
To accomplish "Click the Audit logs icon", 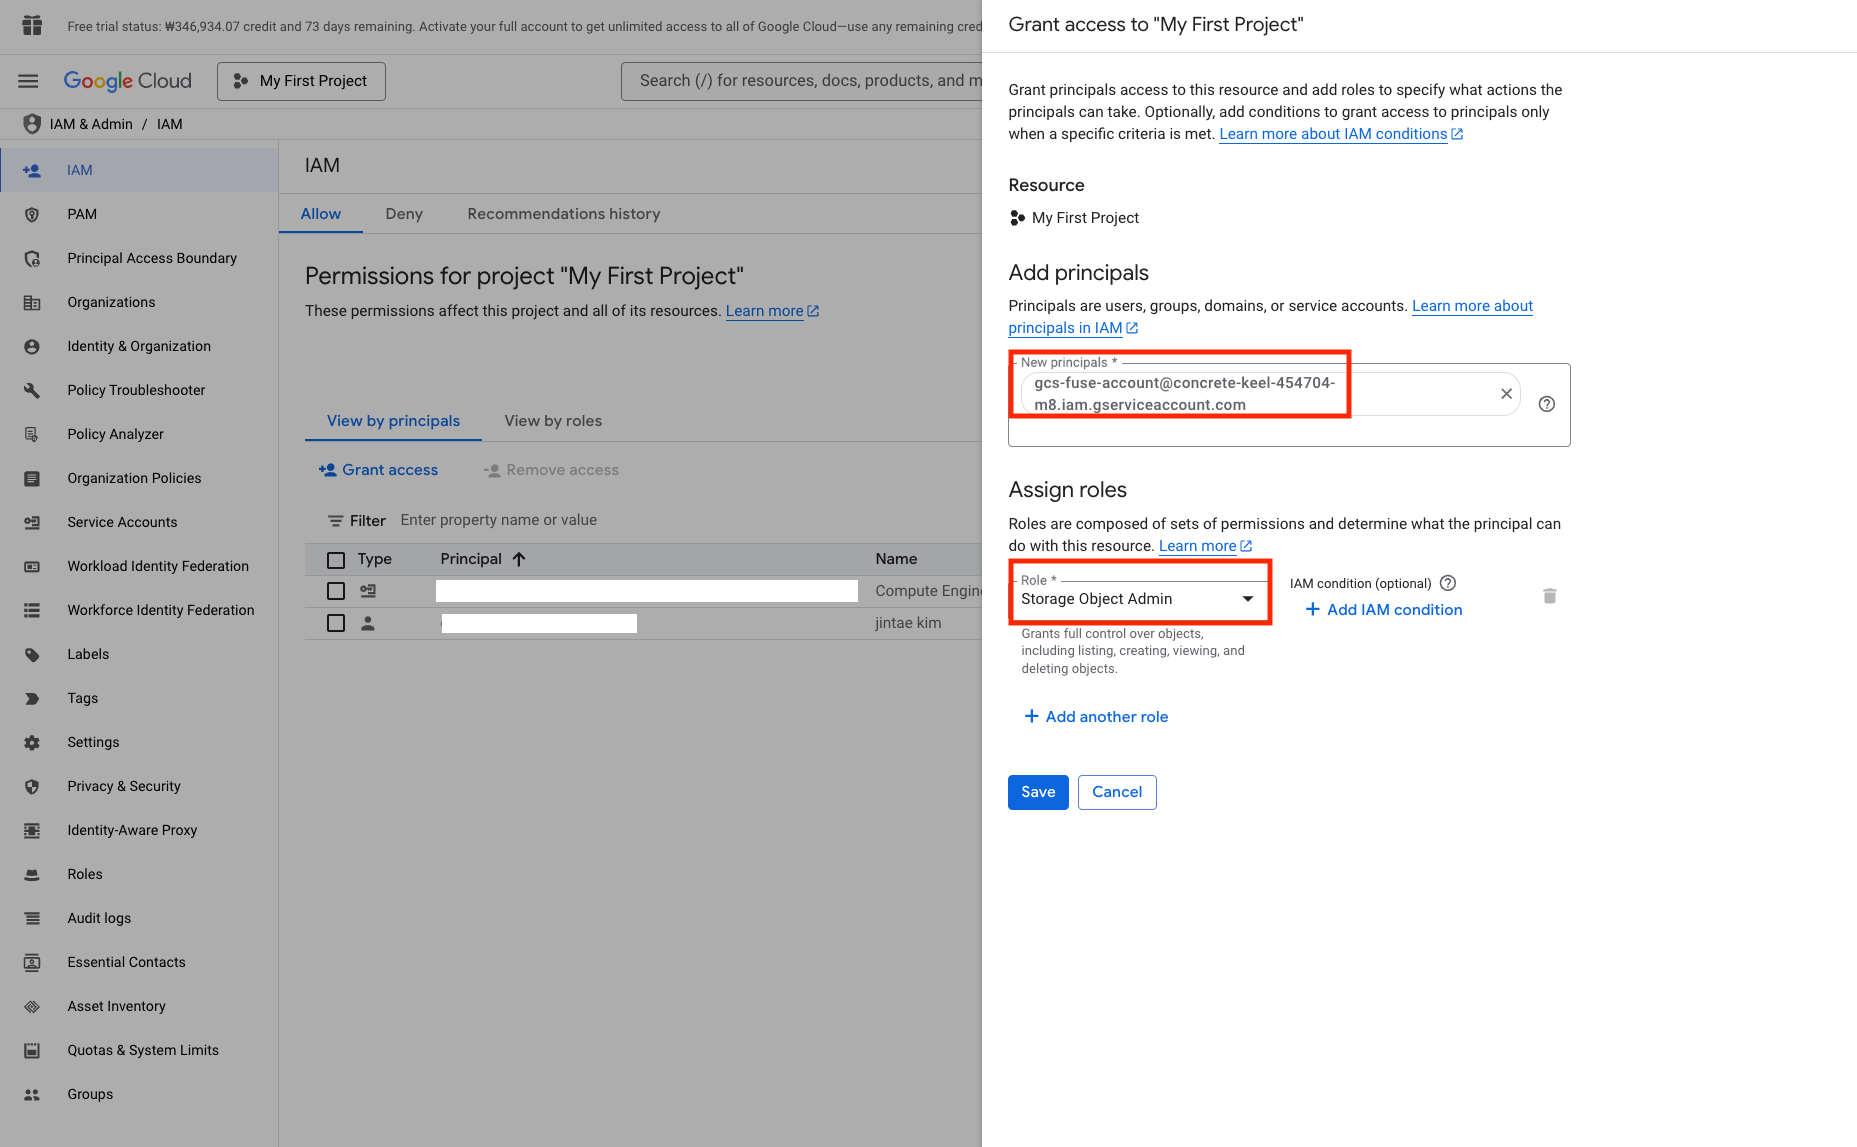I will pyautogui.click(x=32, y=918).
